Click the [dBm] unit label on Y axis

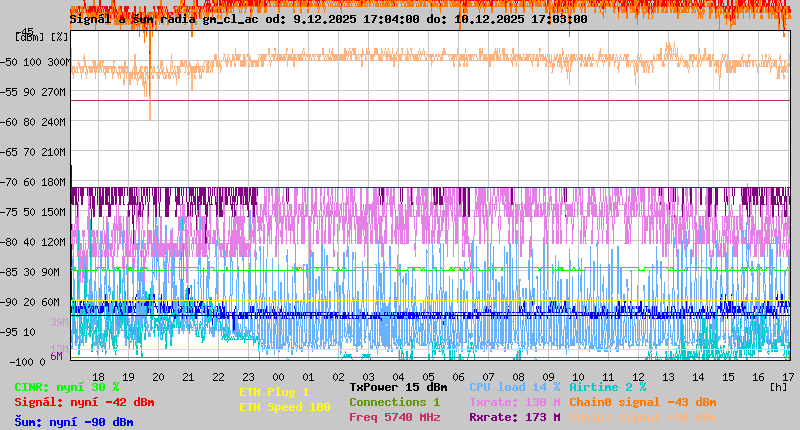pos(30,36)
